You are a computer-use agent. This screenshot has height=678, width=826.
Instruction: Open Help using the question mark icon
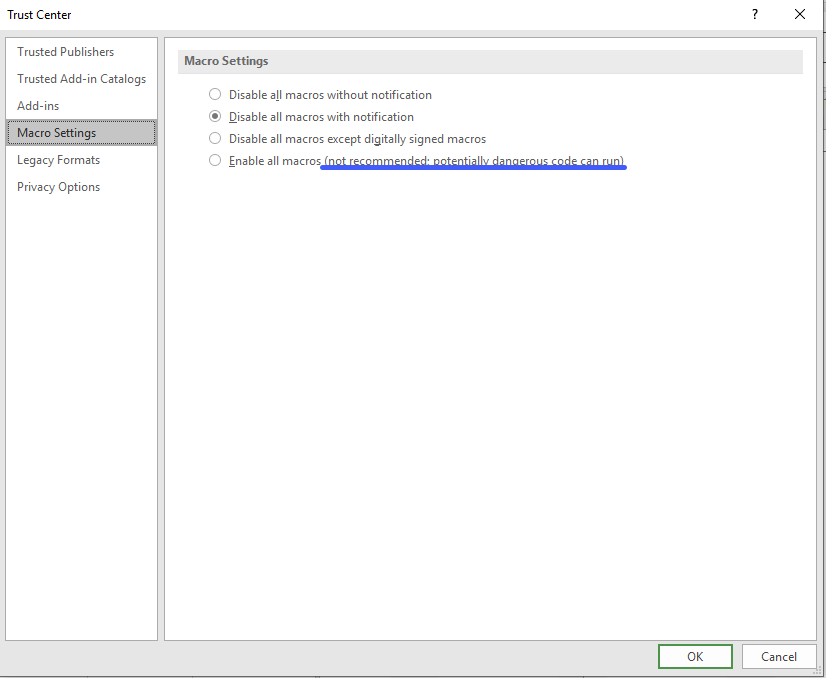point(754,15)
